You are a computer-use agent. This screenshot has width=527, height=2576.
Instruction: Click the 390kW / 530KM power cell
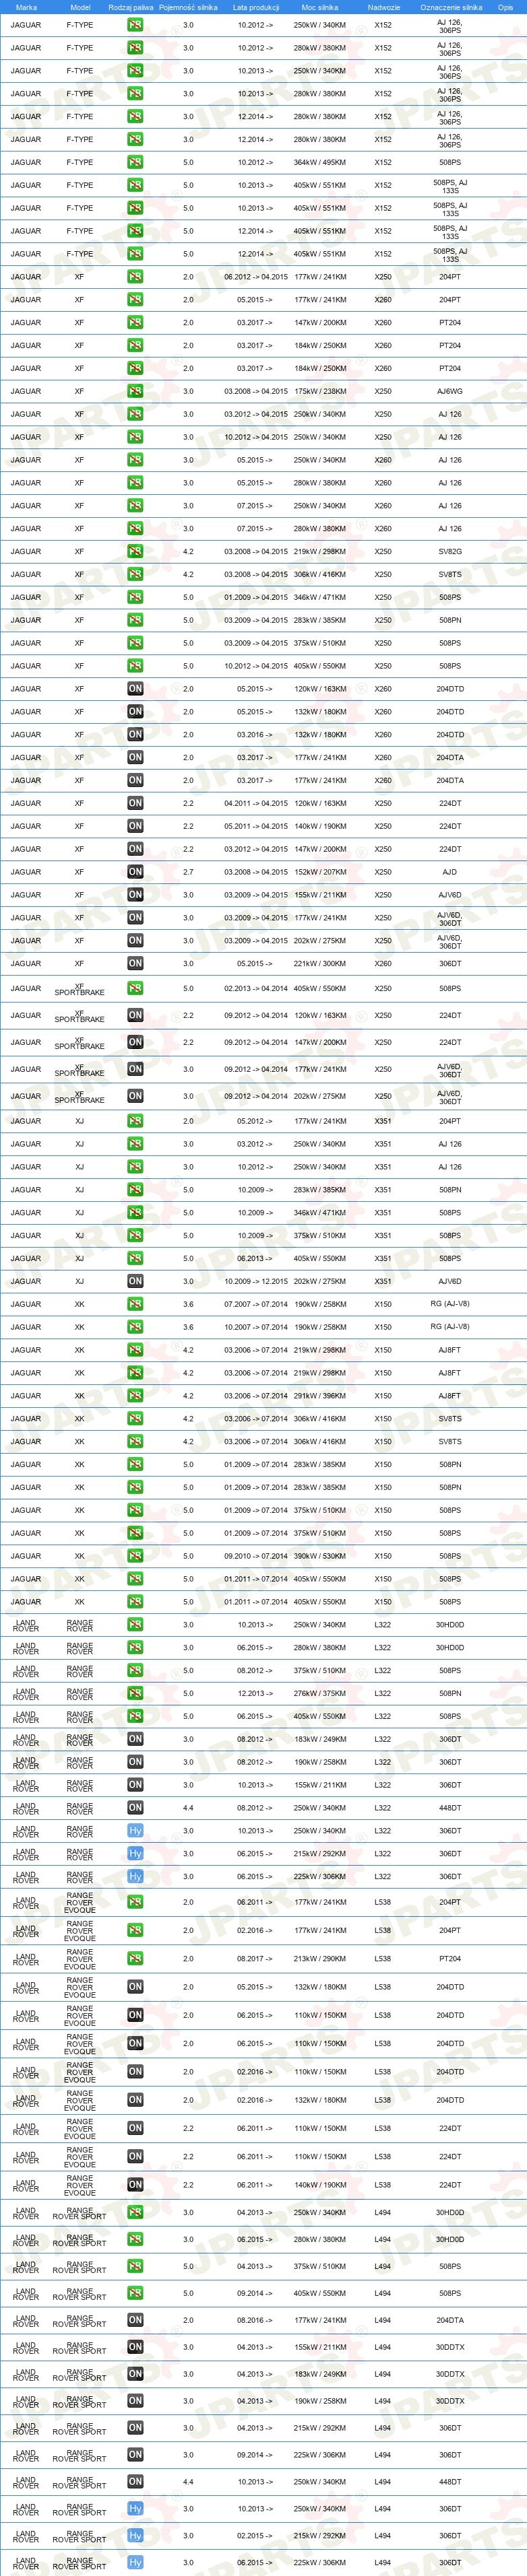click(320, 1556)
